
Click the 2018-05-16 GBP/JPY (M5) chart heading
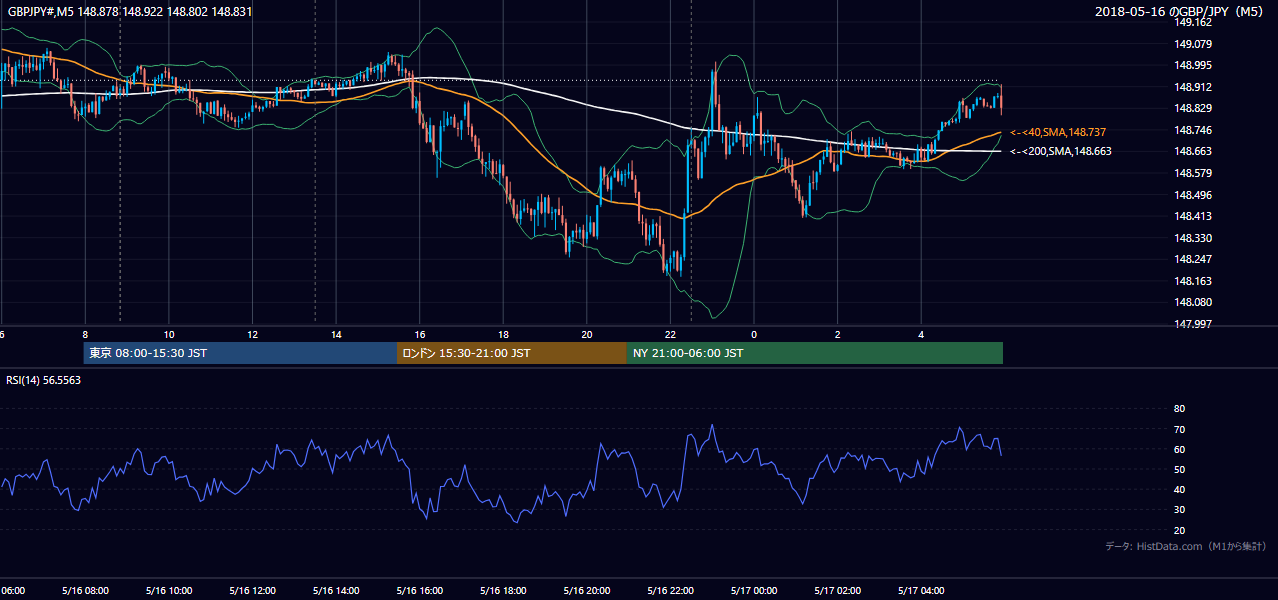coord(1181,12)
